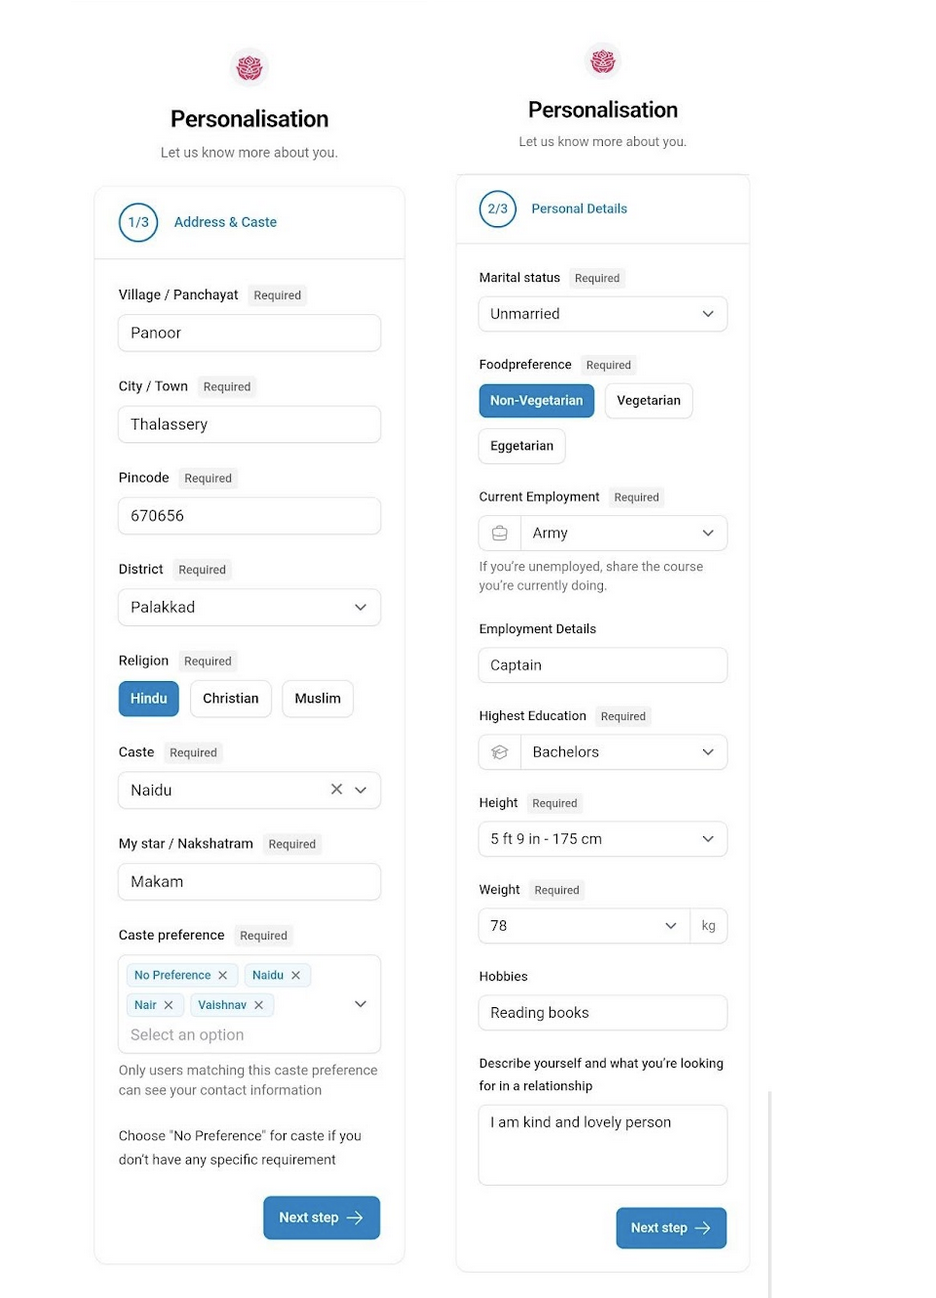Clear the selected Caste Naidu value

tap(337, 790)
